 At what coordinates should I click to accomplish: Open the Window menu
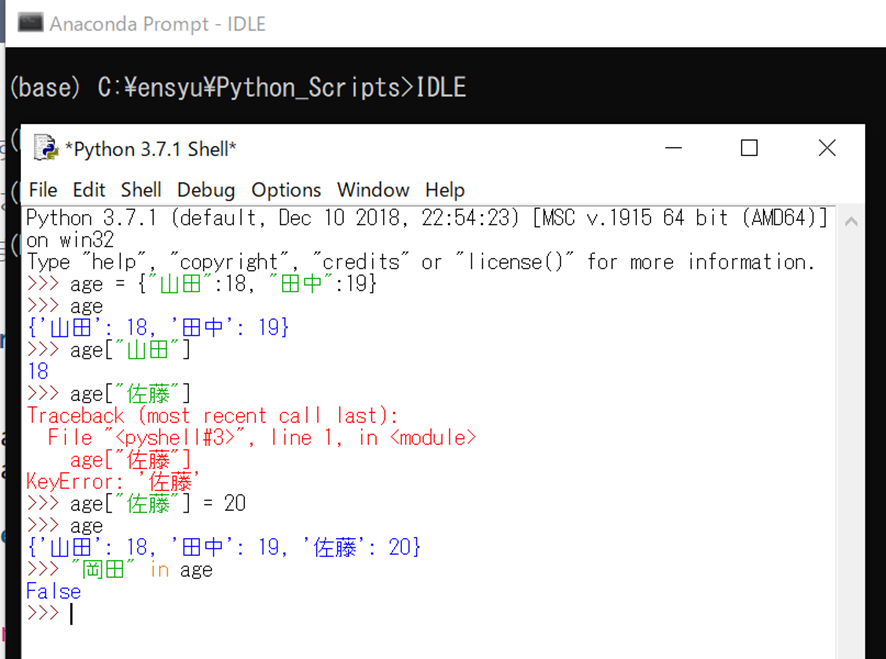tap(372, 190)
